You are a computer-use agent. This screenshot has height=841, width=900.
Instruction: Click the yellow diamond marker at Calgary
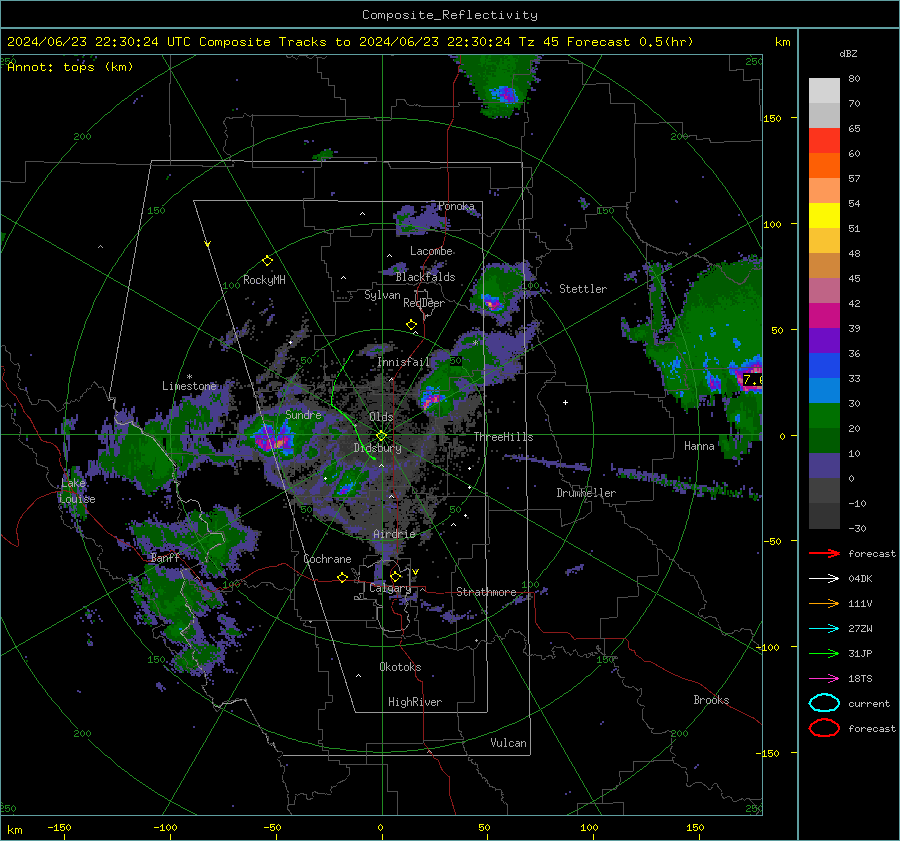coord(395,576)
